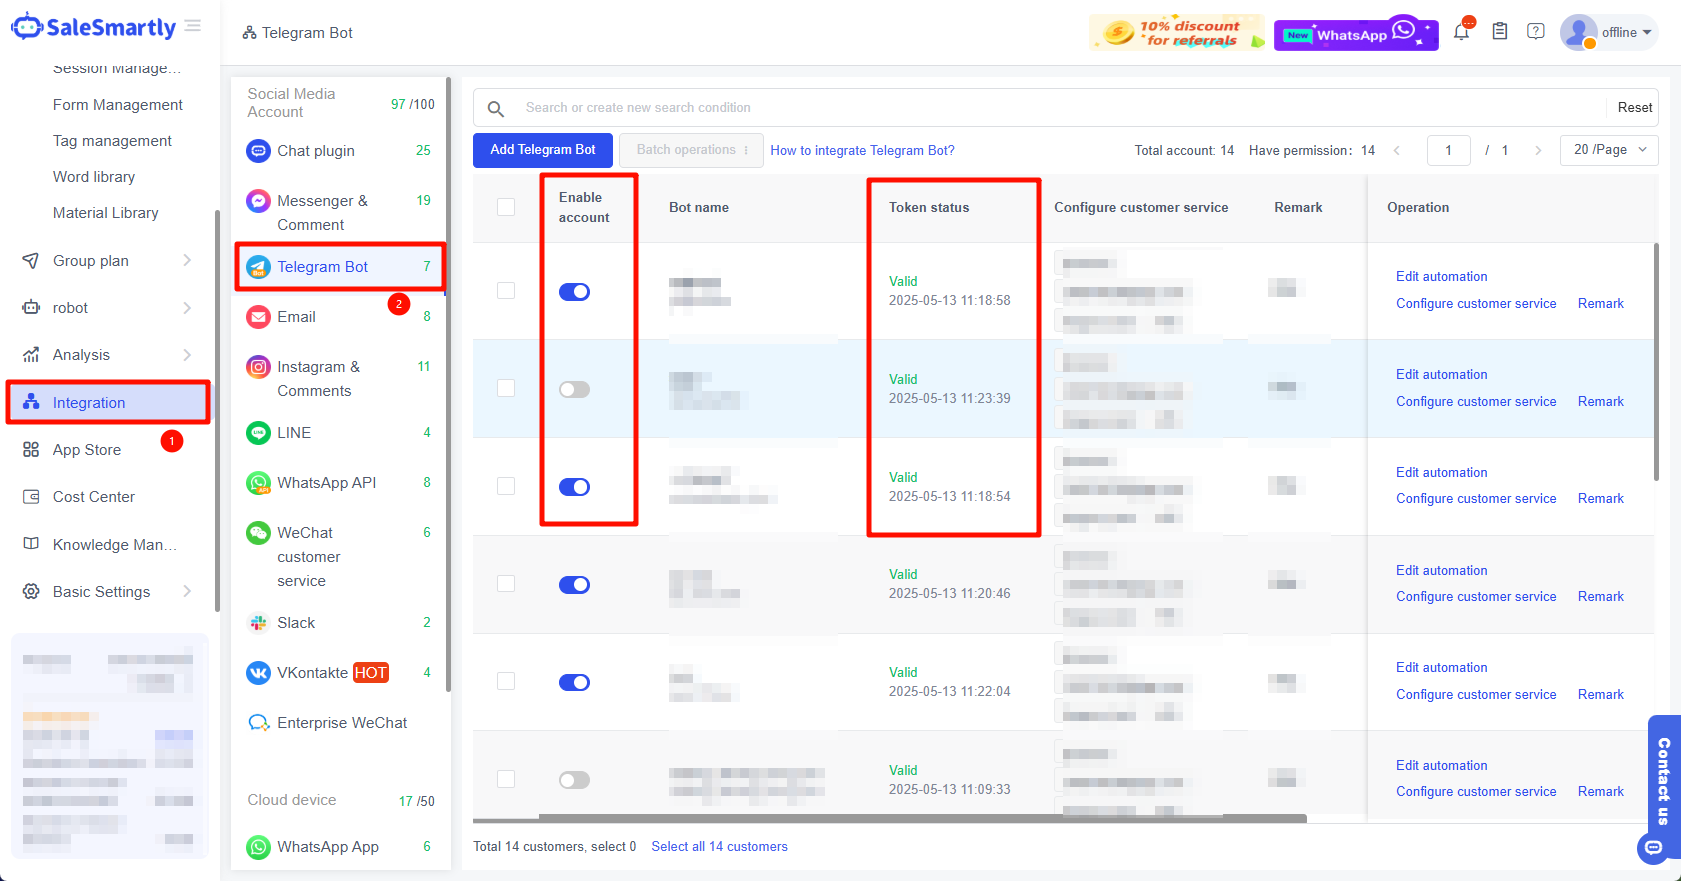Select the LINE channel icon

tap(259, 433)
